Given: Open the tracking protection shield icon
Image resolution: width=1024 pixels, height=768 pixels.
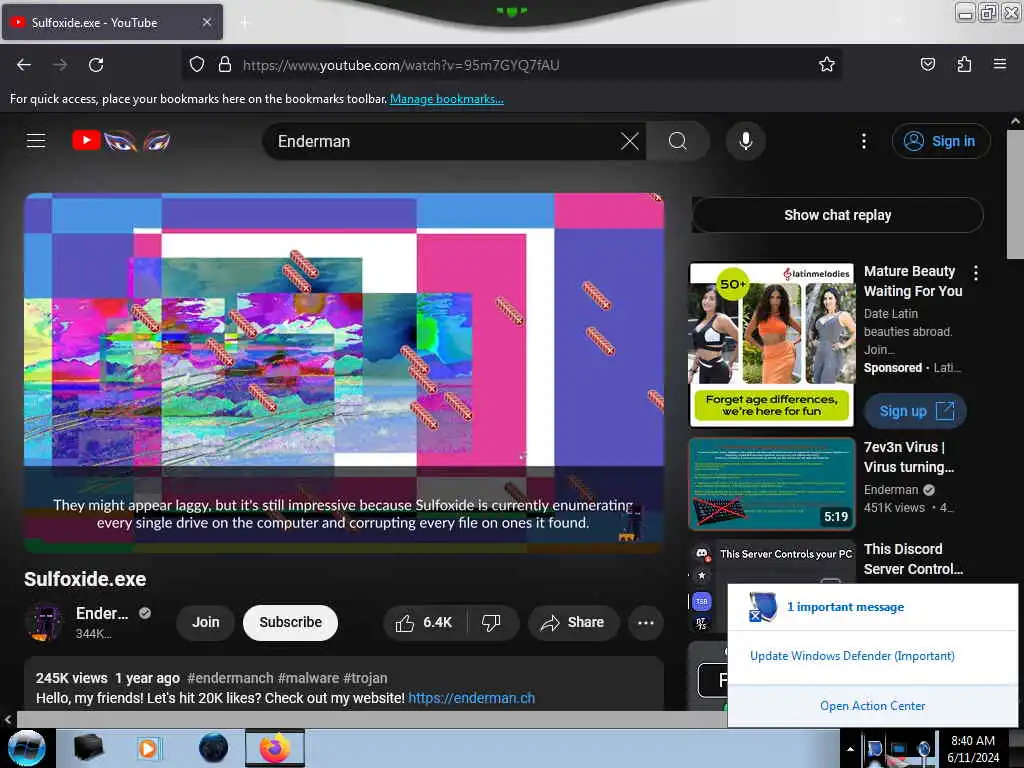Looking at the screenshot, I should (197, 65).
